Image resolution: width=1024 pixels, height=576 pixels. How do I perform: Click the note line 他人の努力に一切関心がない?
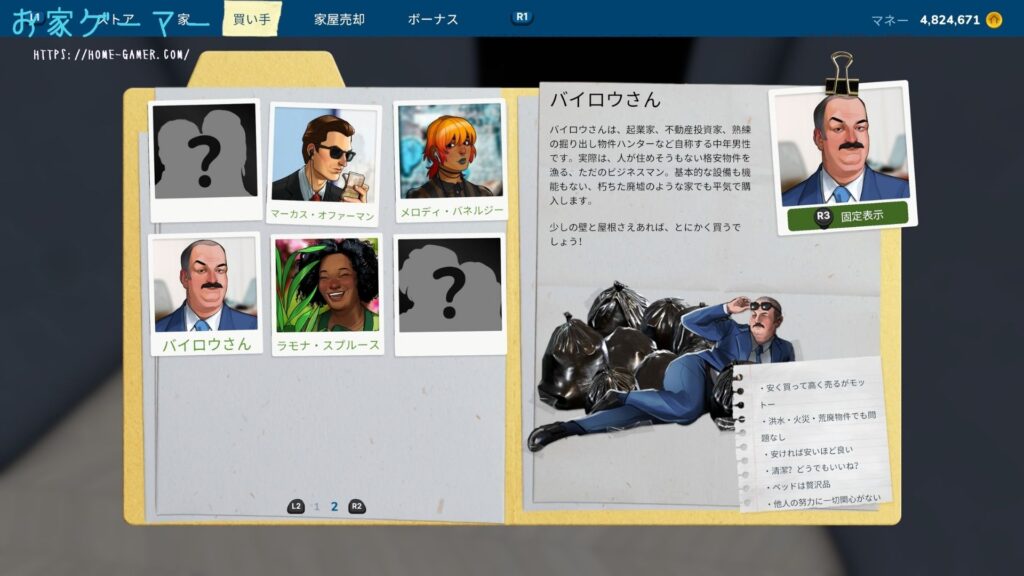click(x=824, y=502)
